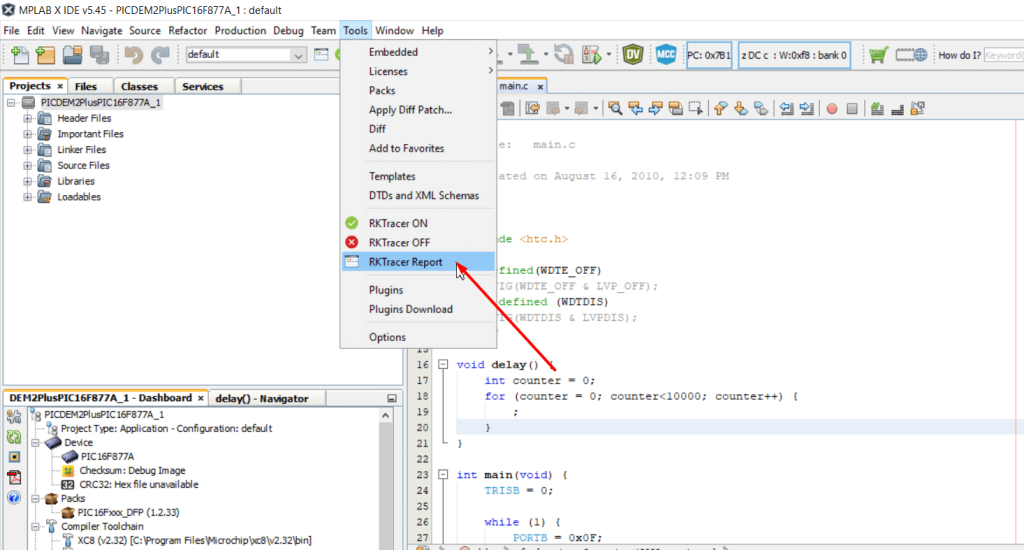Click the red Start Macro Recording icon
Screen dimensions: 1024x550
[832, 108]
